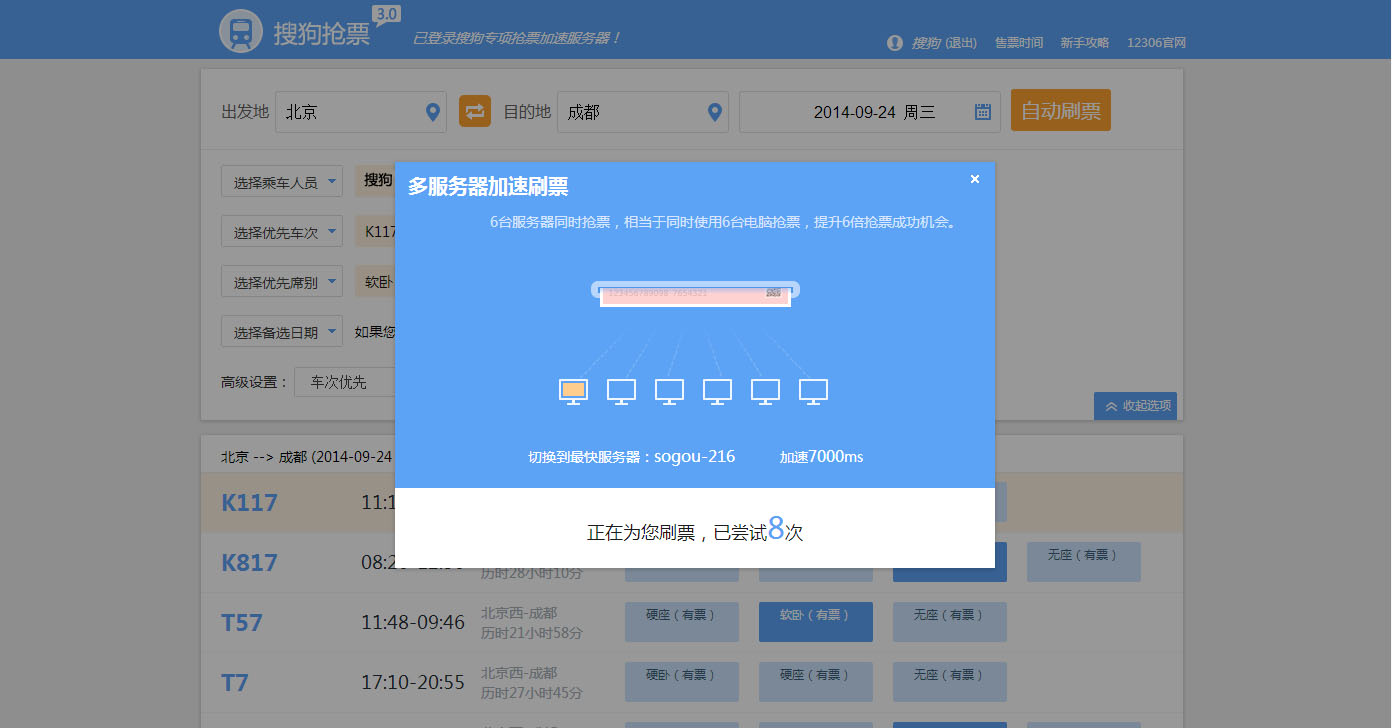This screenshot has height=728, width=1392.
Task: Click the 搜狗 passenger tag
Action: pos(376,181)
